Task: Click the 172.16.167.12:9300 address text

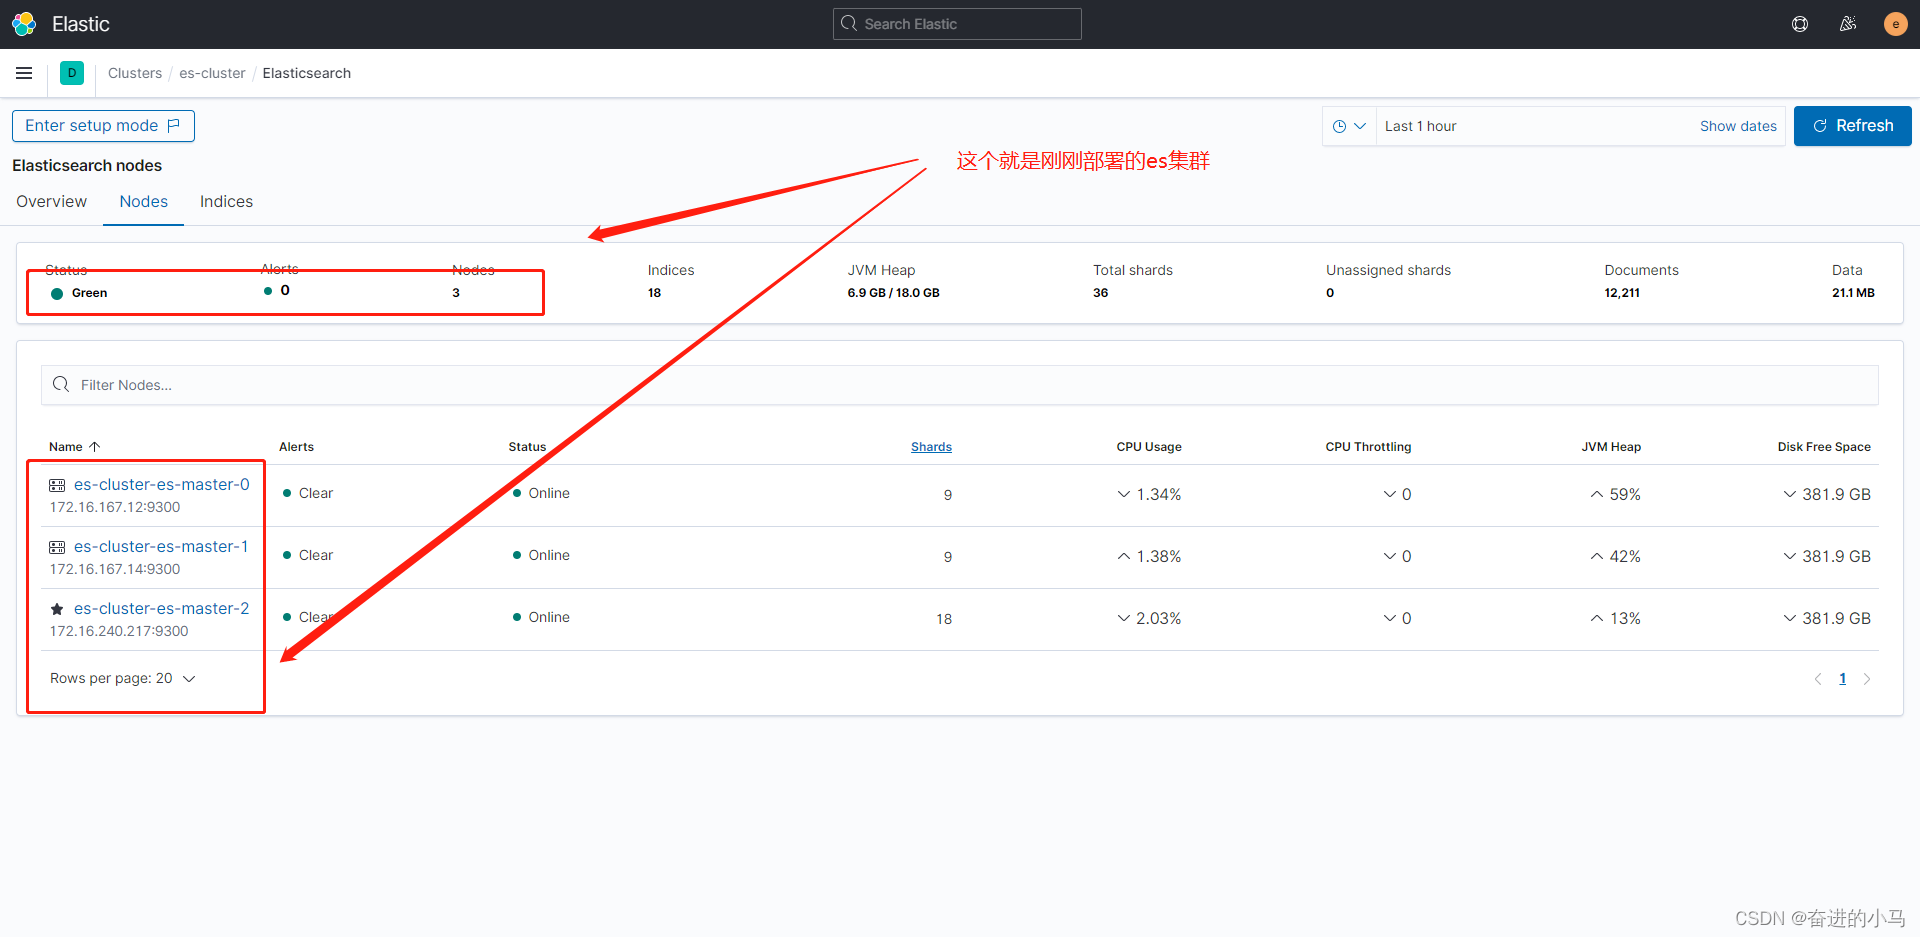Action: tap(115, 507)
